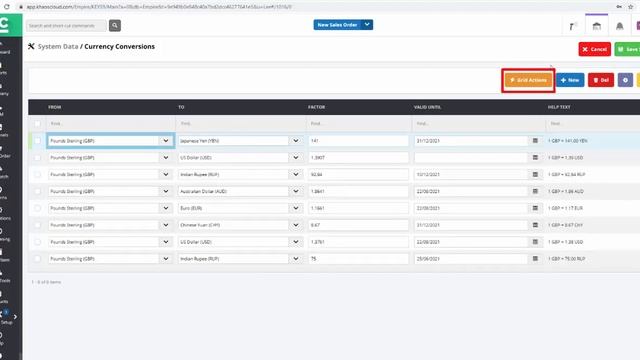Click the empty Valid Until field in US Dollar row
This screenshot has height=360, width=640.
[471, 158]
